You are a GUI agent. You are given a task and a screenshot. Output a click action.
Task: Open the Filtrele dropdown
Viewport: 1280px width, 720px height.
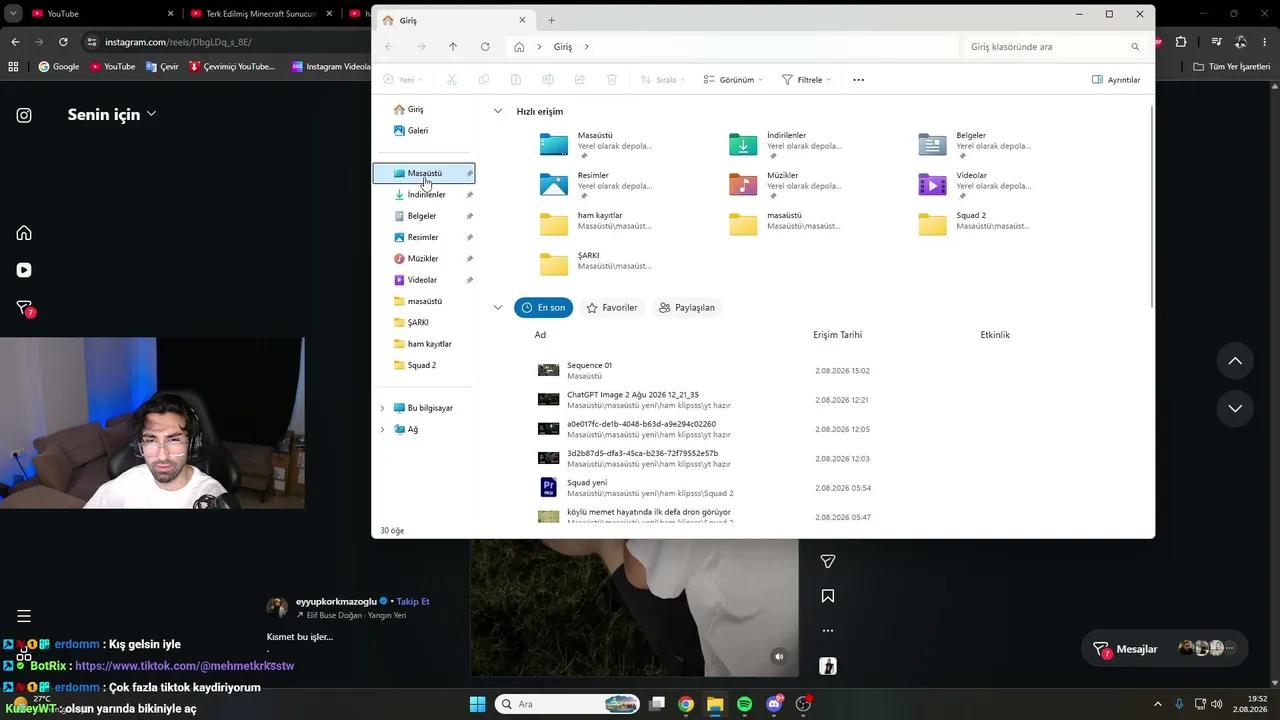pyautogui.click(x=806, y=80)
